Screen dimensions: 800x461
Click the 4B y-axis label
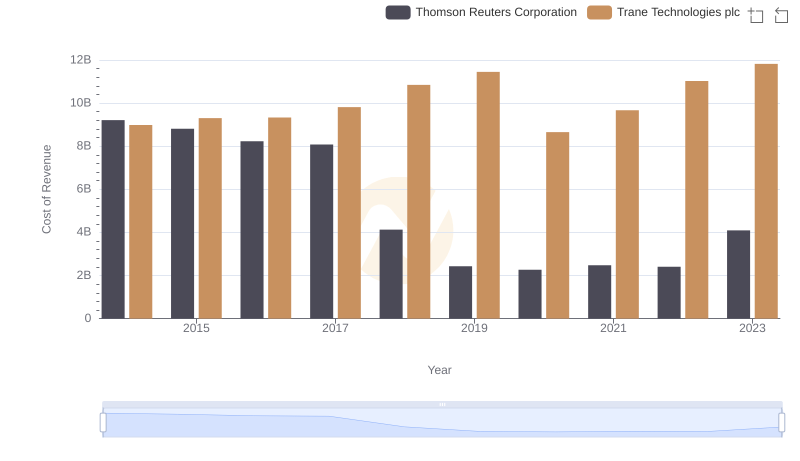pyautogui.click(x=84, y=232)
